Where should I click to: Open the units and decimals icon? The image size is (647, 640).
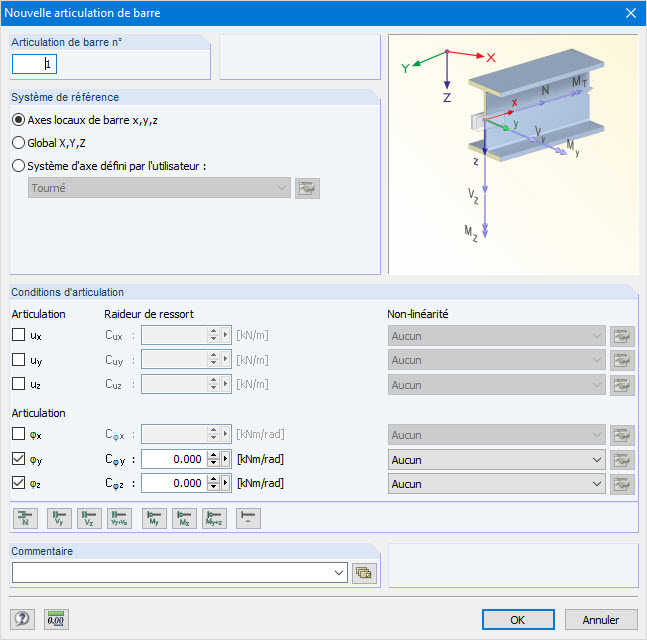[x=56, y=619]
